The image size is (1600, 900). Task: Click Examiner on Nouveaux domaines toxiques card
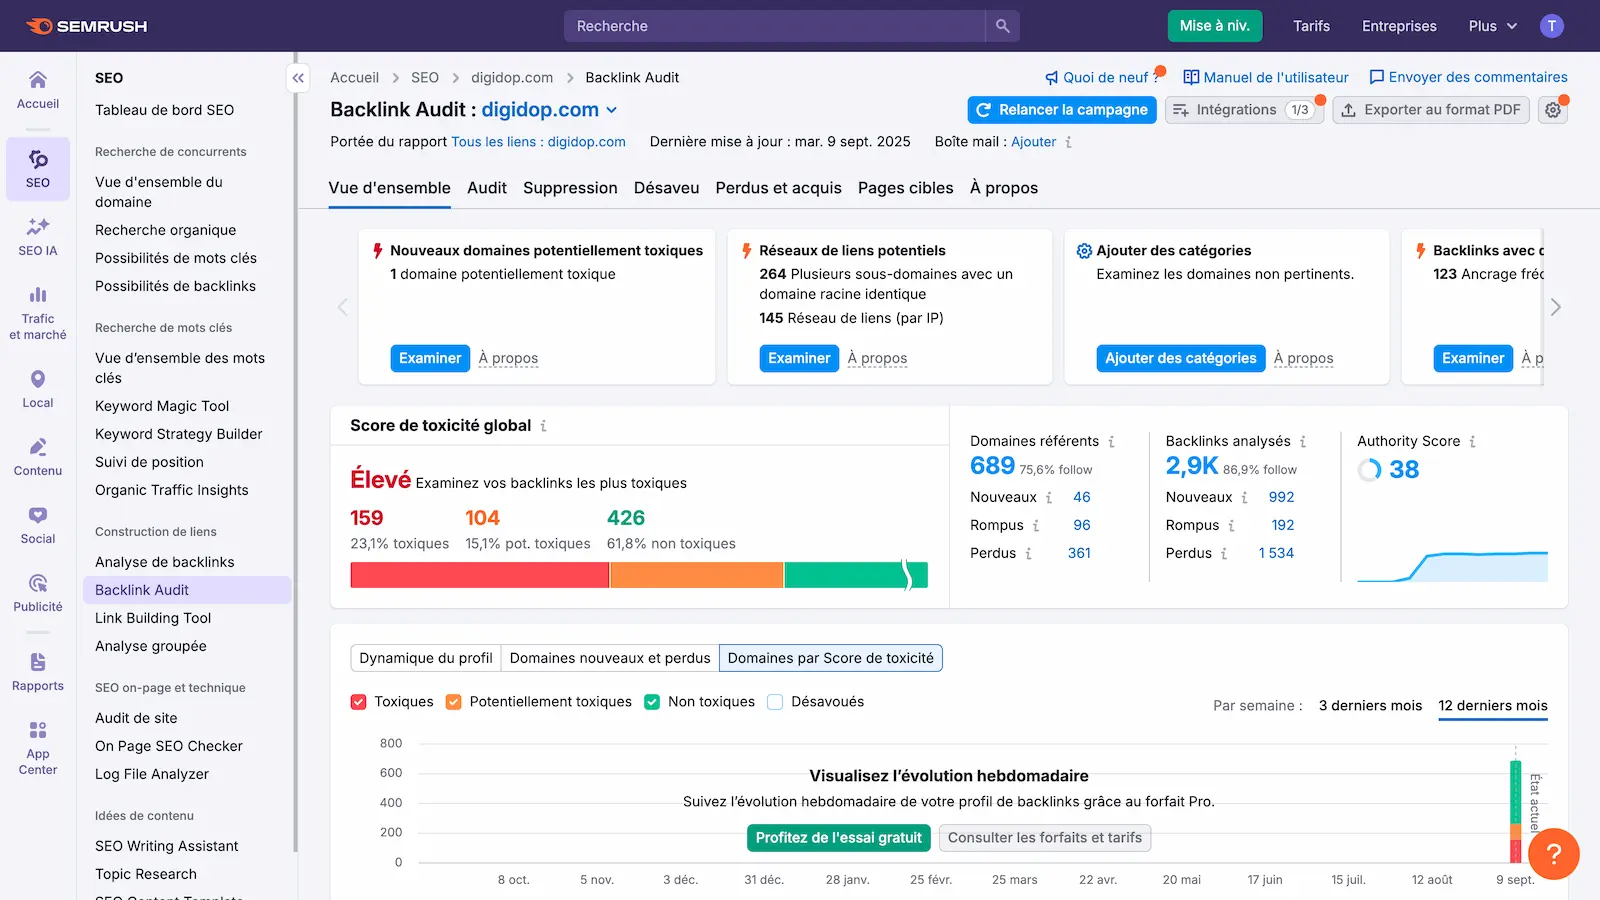pyautogui.click(x=430, y=358)
